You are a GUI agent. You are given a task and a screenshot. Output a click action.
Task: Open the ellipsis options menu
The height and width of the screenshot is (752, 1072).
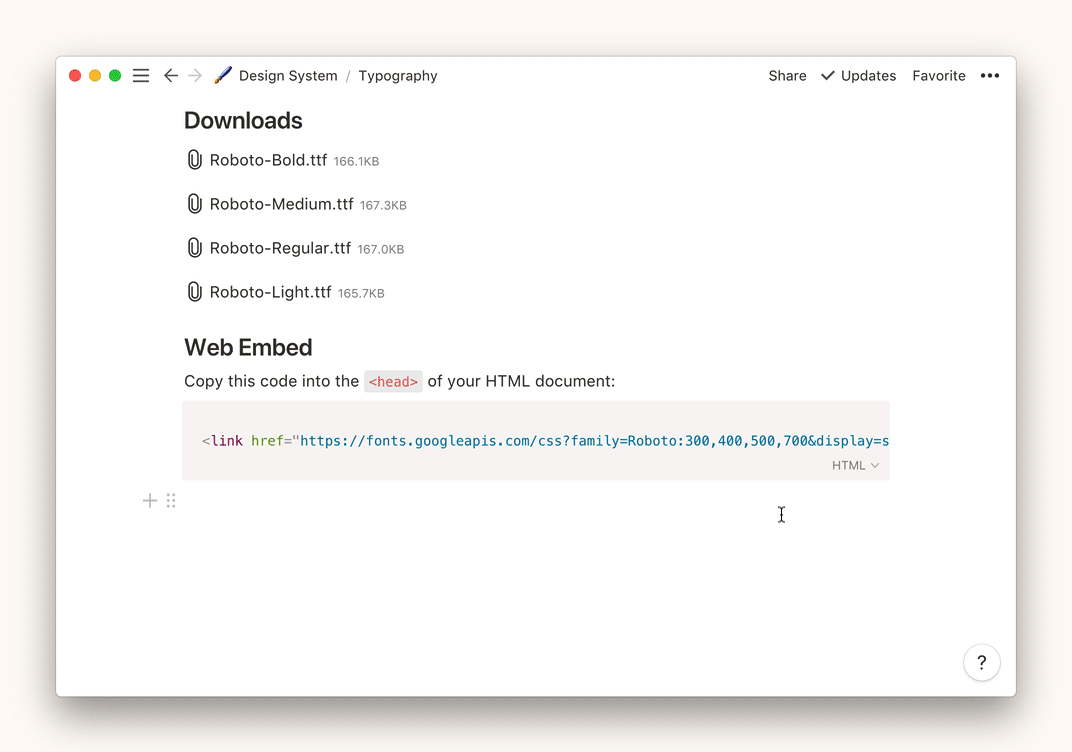pos(990,75)
